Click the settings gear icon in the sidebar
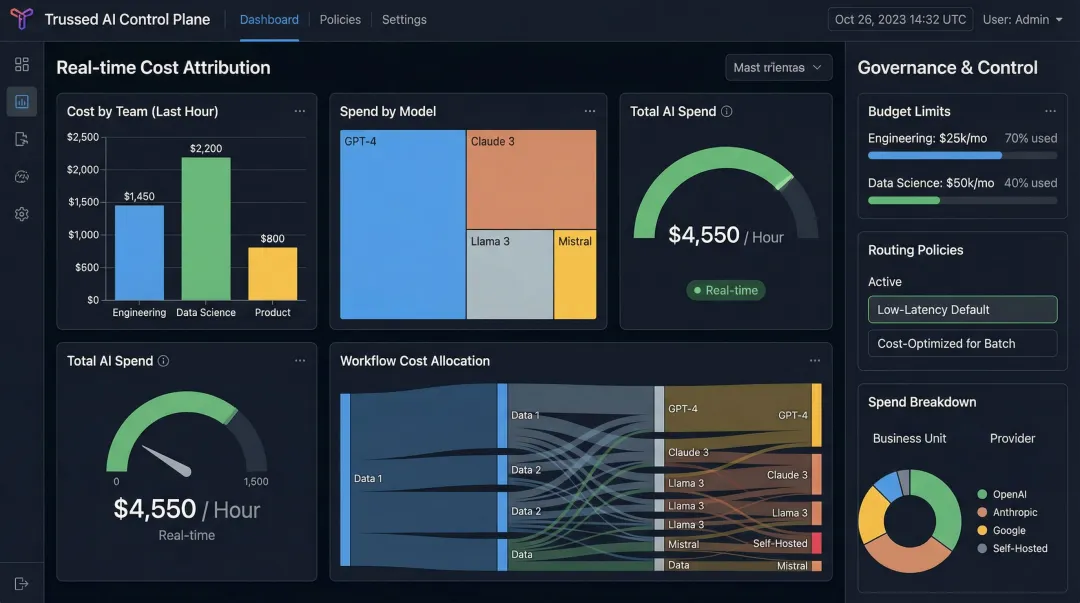1080x603 pixels. [x=22, y=214]
